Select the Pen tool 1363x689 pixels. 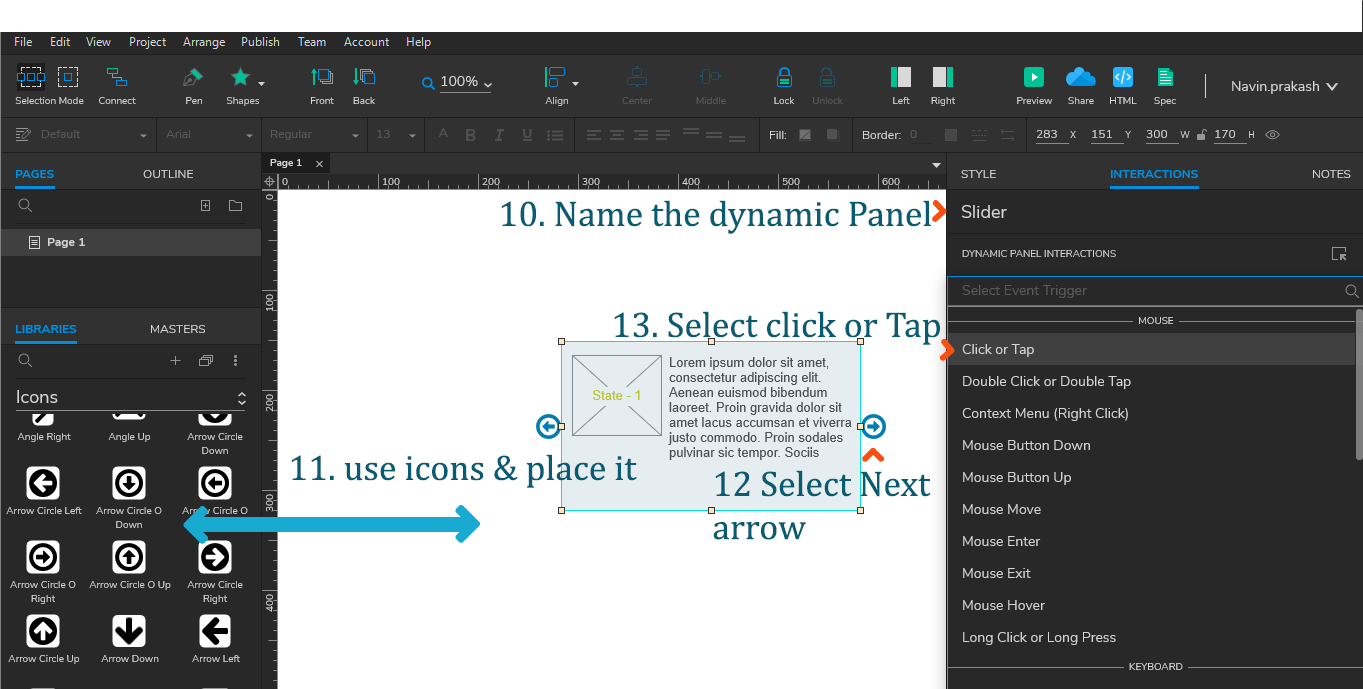pyautogui.click(x=192, y=80)
